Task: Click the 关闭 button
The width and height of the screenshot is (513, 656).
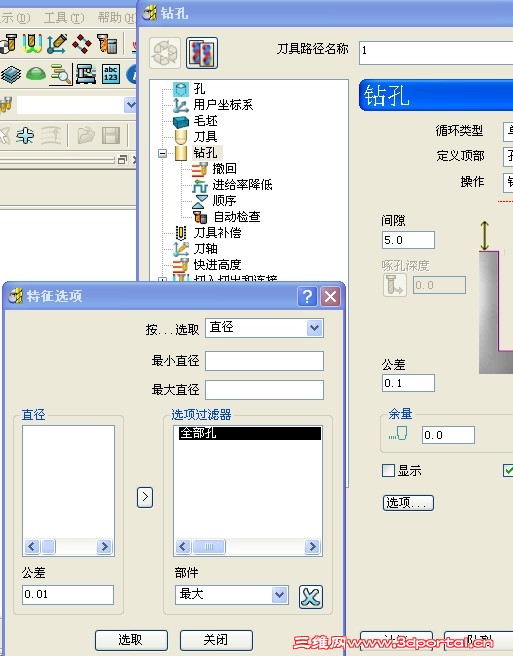Action: pos(216,640)
